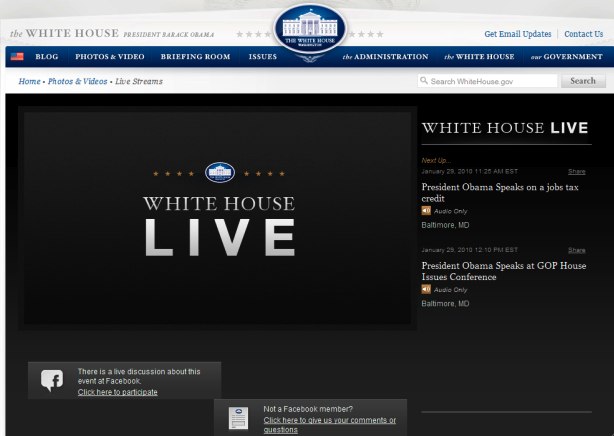Go to the Photos & Videos breadcrumb

tap(78, 81)
